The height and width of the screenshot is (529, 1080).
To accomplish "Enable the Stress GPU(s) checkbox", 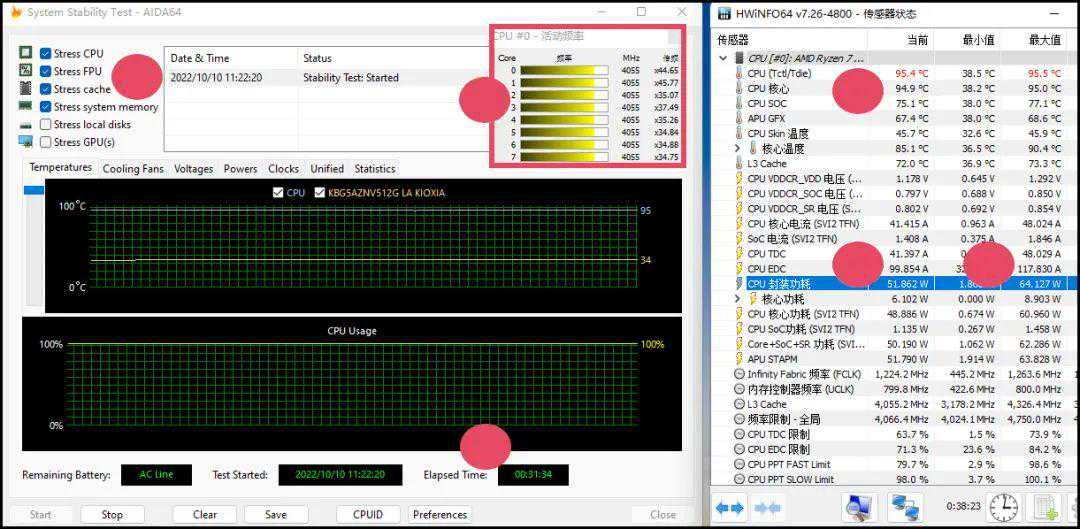I will (x=46, y=142).
